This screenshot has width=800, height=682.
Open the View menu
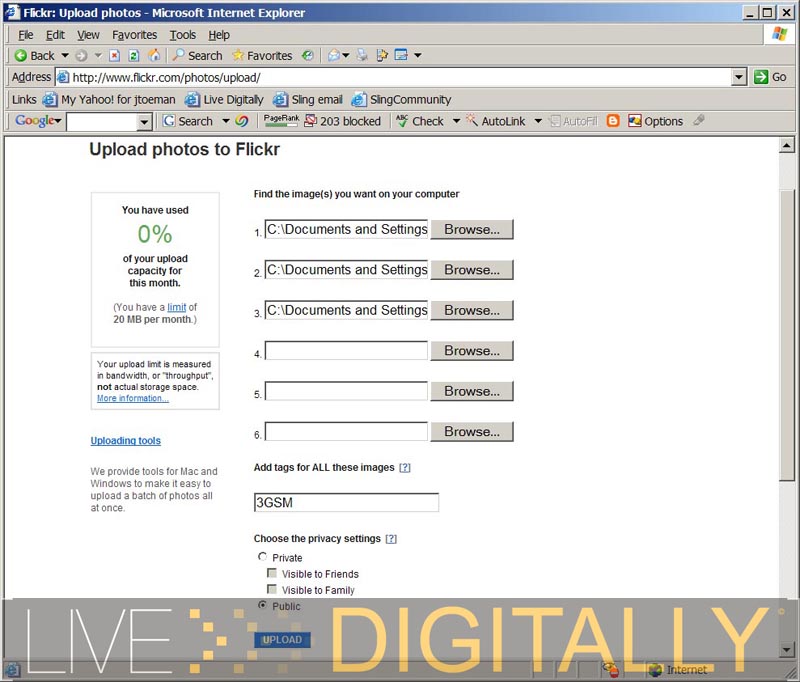click(88, 35)
